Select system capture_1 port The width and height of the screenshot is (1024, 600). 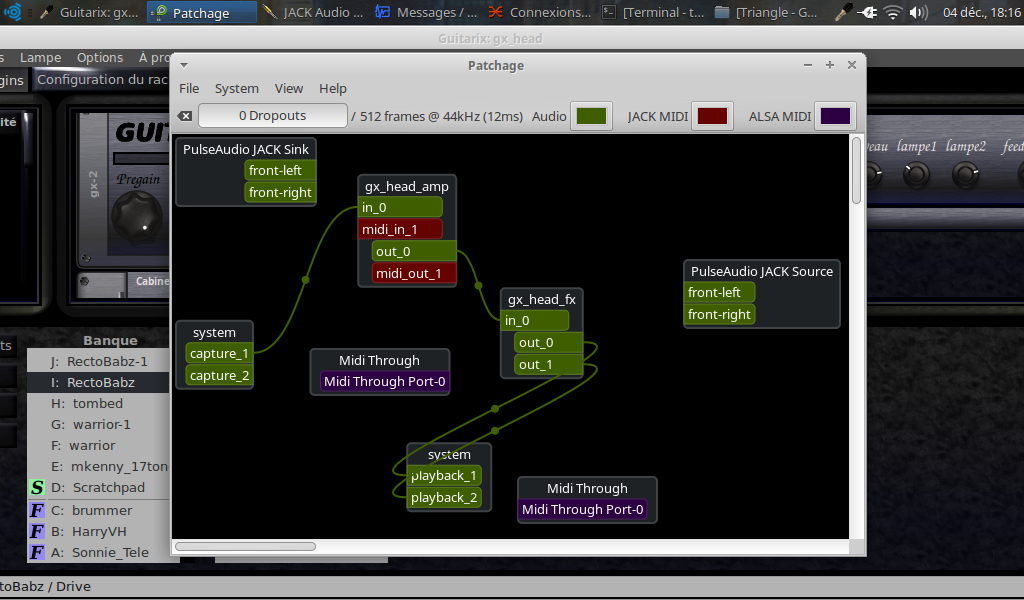point(219,354)
